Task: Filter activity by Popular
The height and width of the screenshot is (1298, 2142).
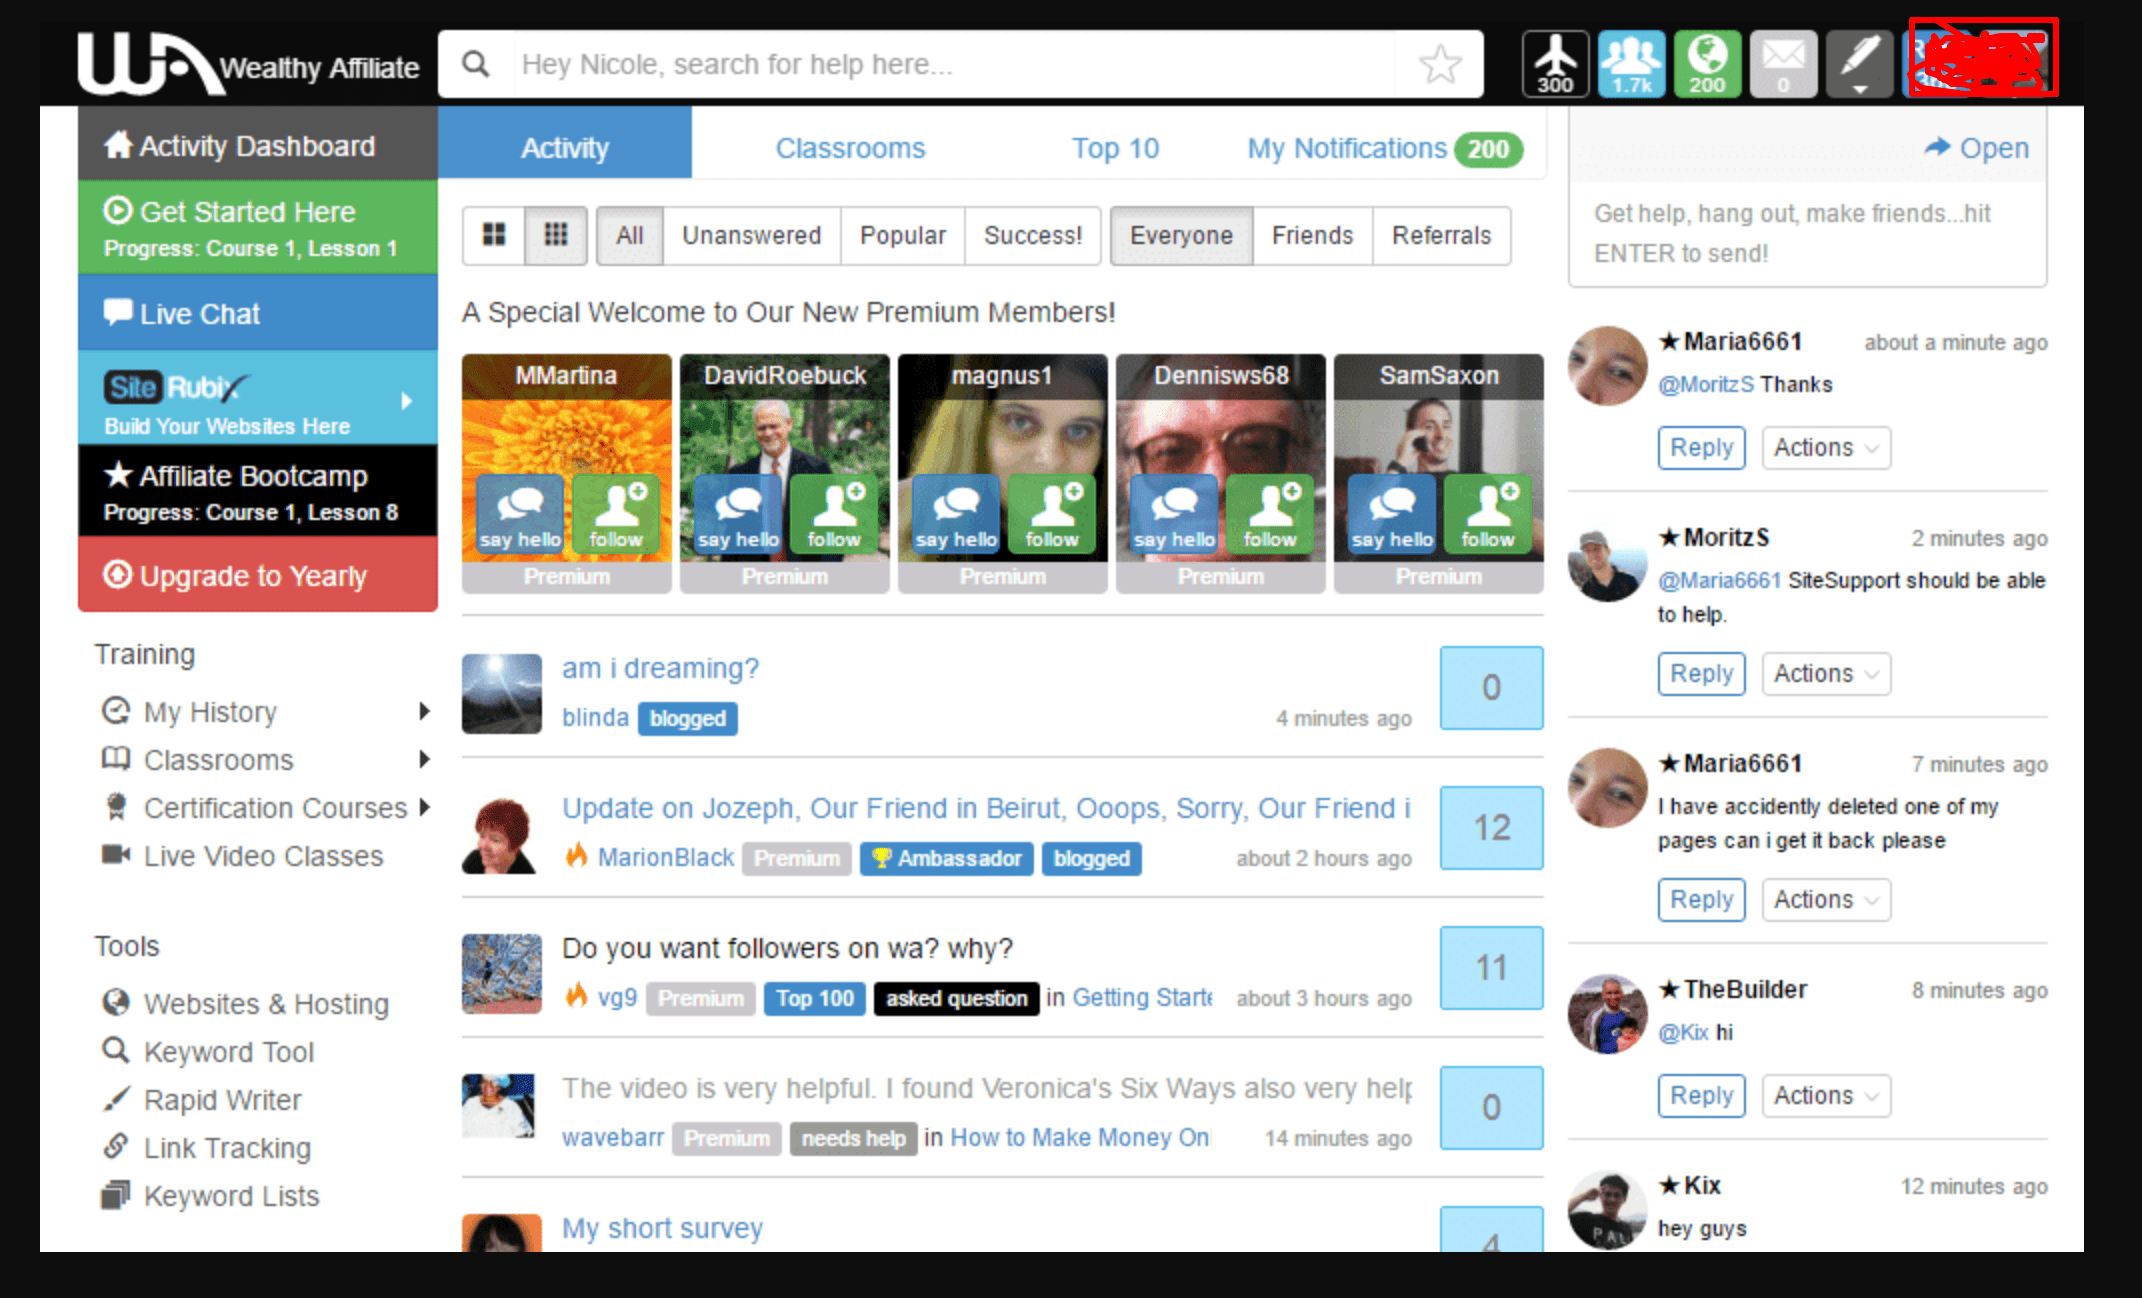Action: (903, 235)
